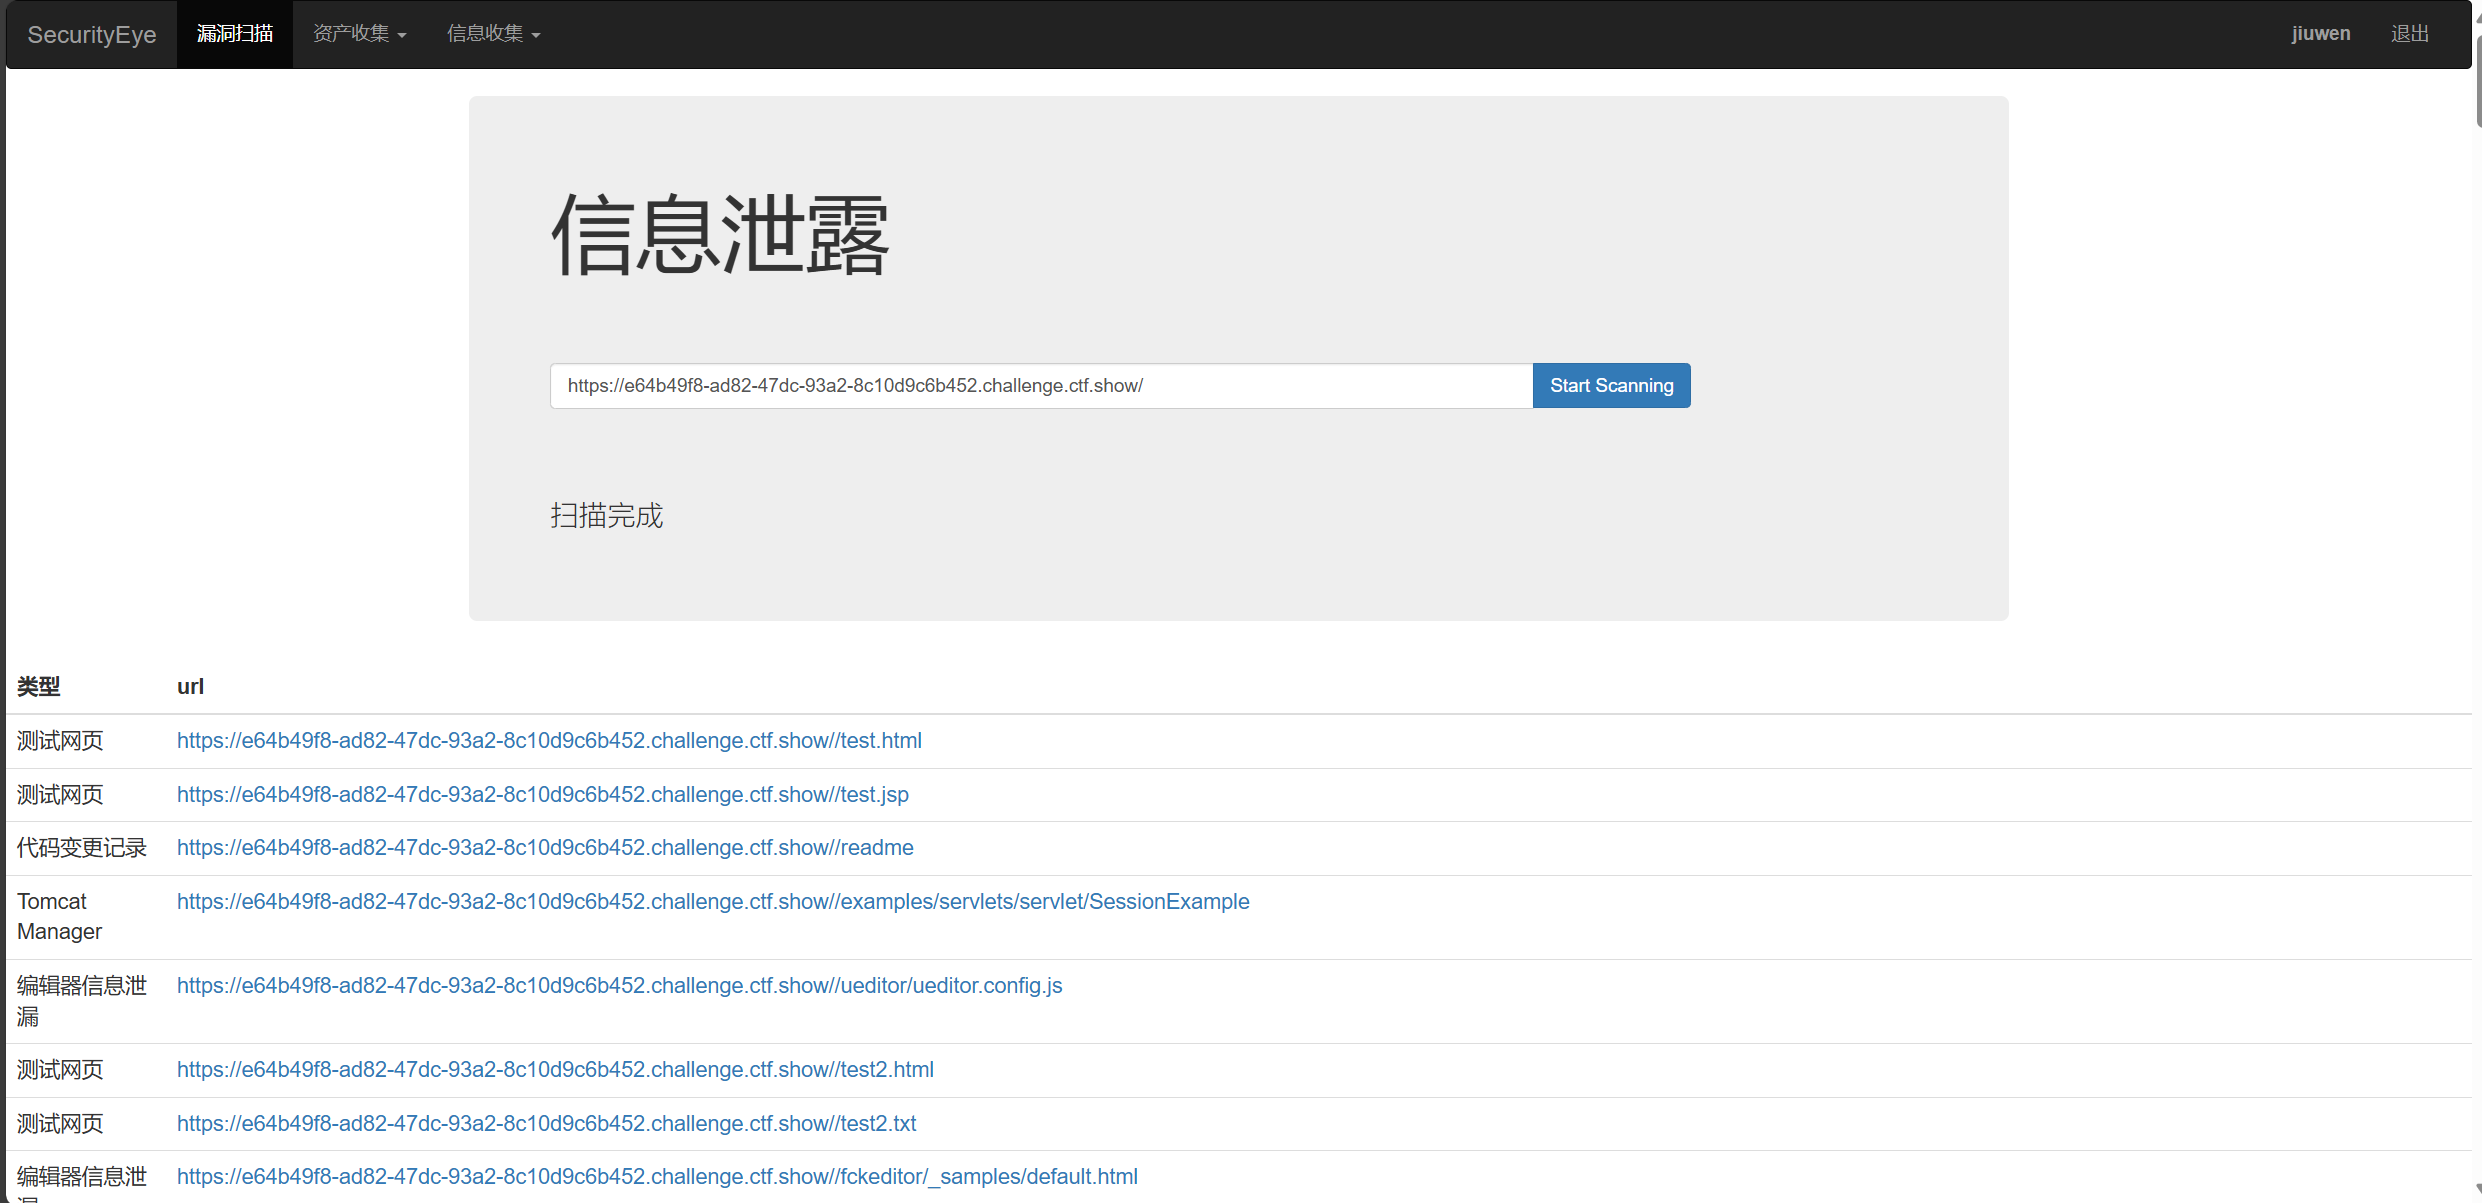Open the test2.html result link

[x=555, y=1070]
